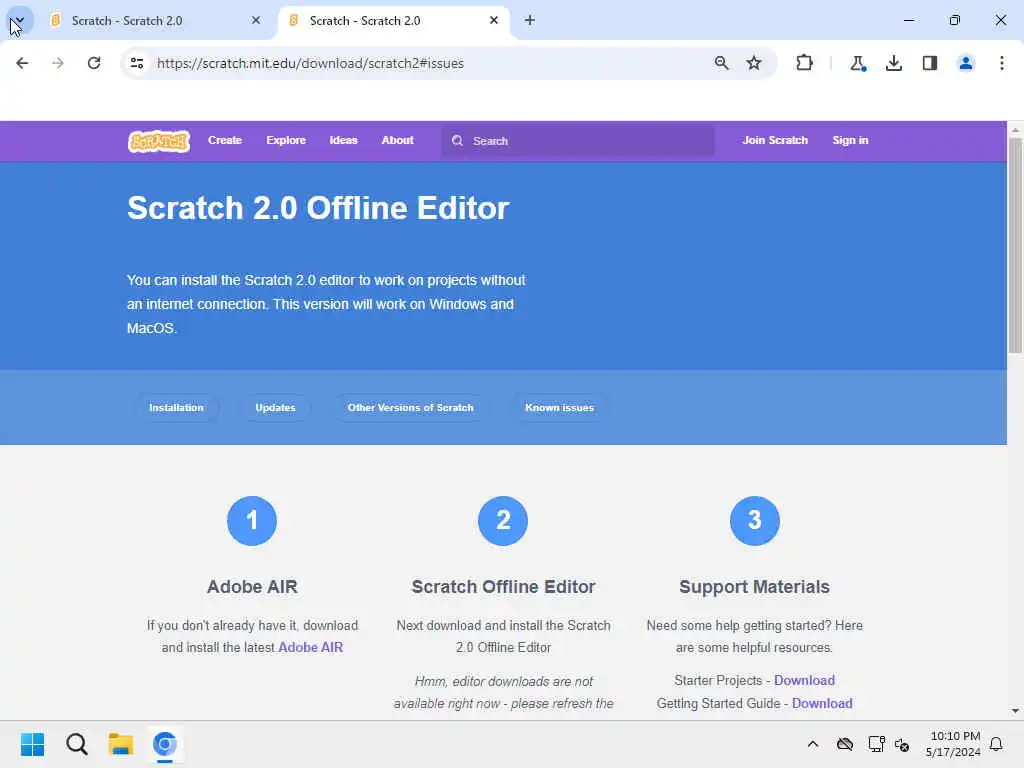Click the Scratch logo in navigation bar

click(159, 141)
